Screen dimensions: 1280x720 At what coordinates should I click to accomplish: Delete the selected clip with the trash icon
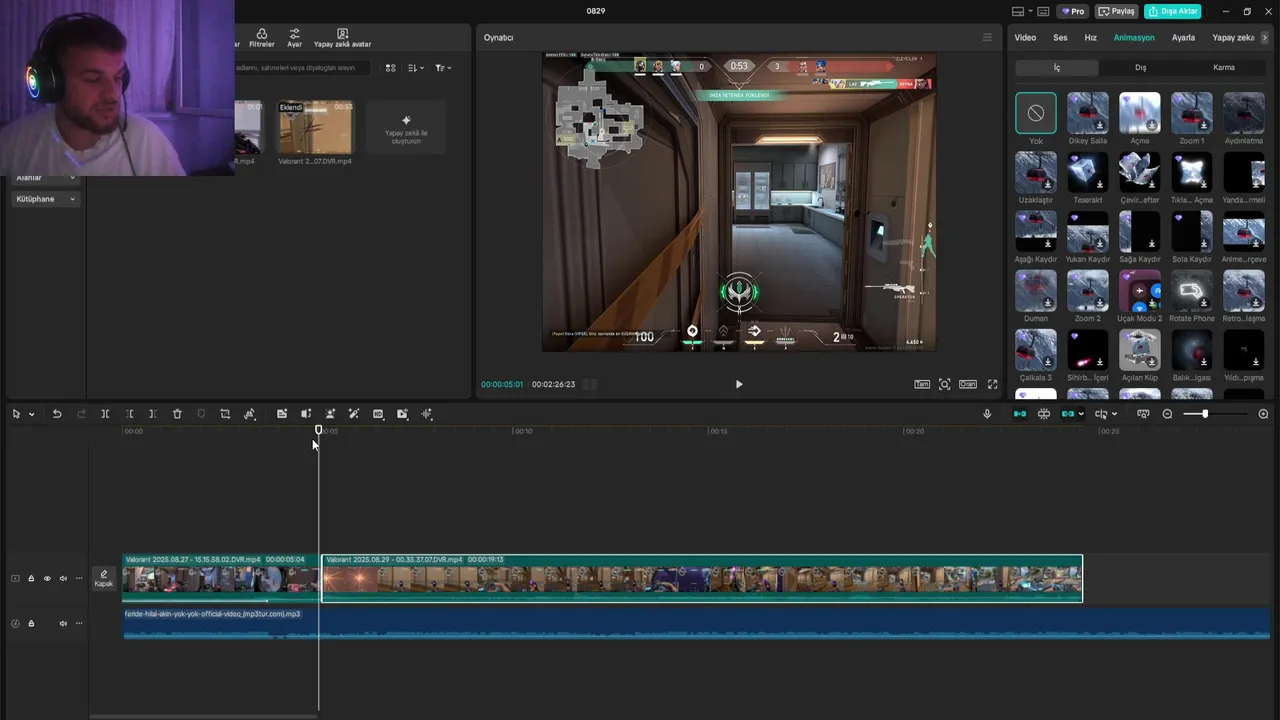(177, 414)
